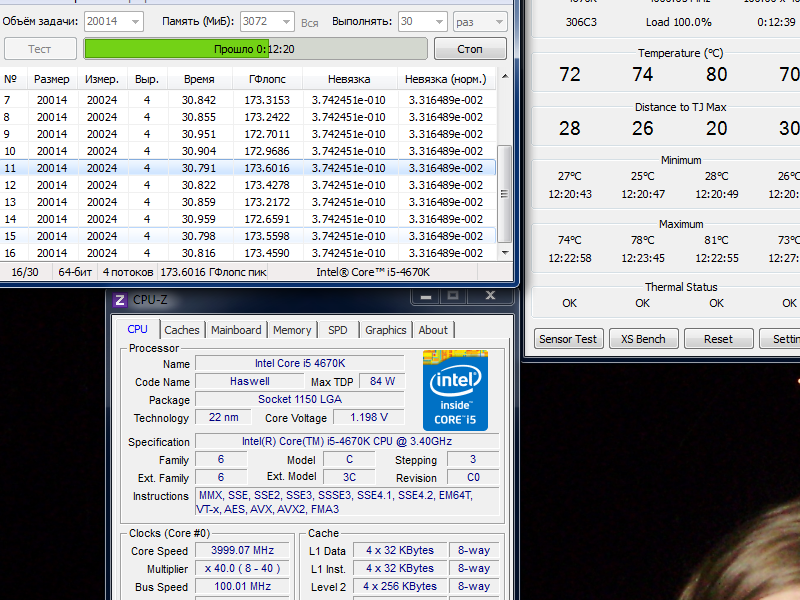The width and height of the screenshot is (800, 600).
Task: Click the Multiplier value x 40.0
Action: [x=242, y=568]
